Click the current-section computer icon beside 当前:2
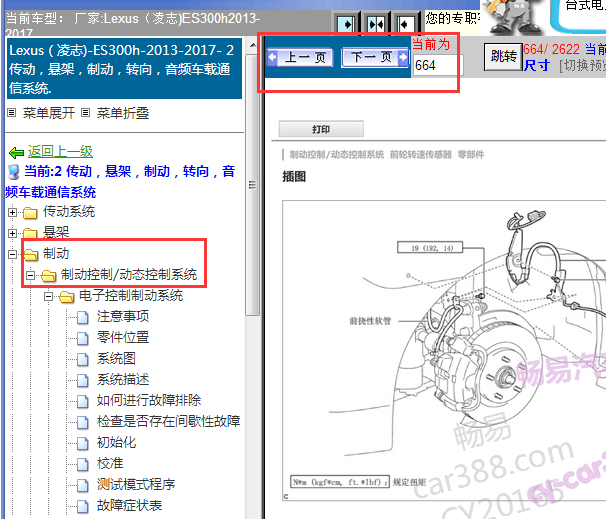This screenshot has width=606, height=519. click(14, 172)
